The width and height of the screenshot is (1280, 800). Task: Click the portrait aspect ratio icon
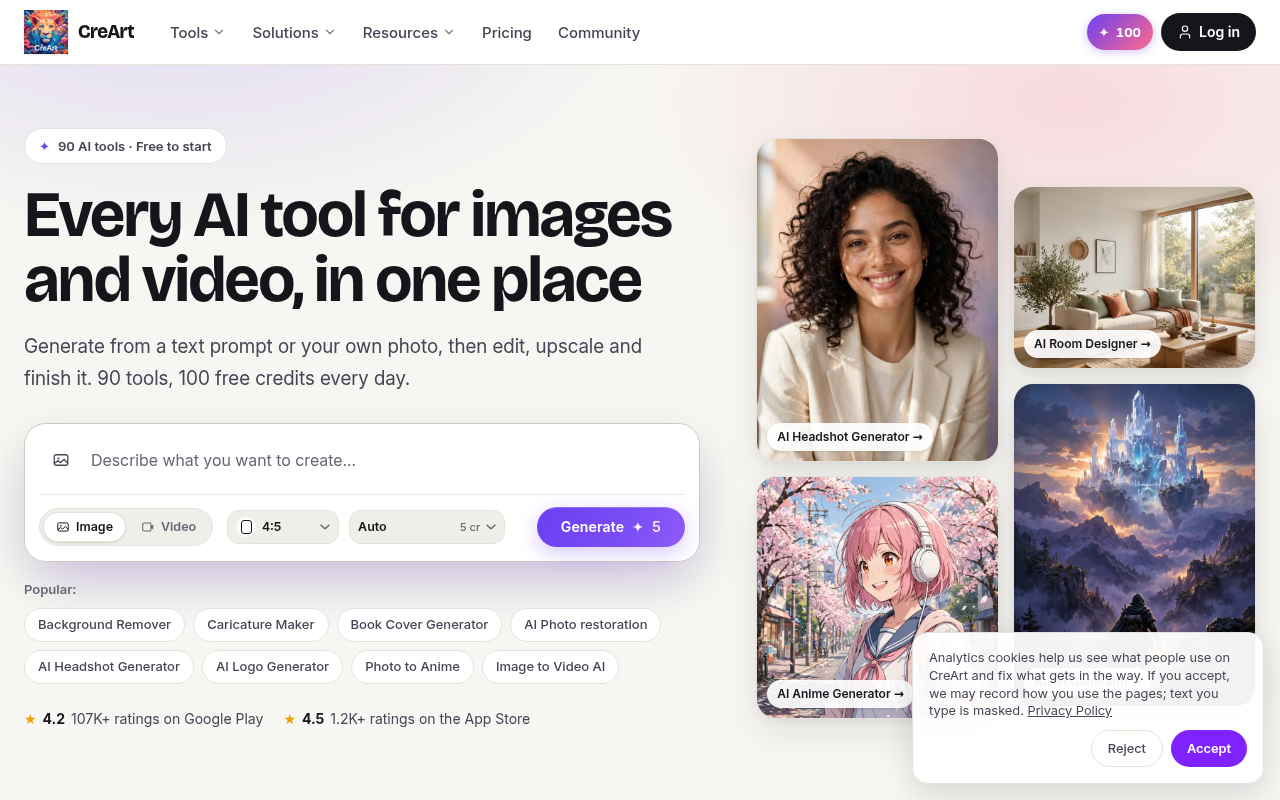247,527
